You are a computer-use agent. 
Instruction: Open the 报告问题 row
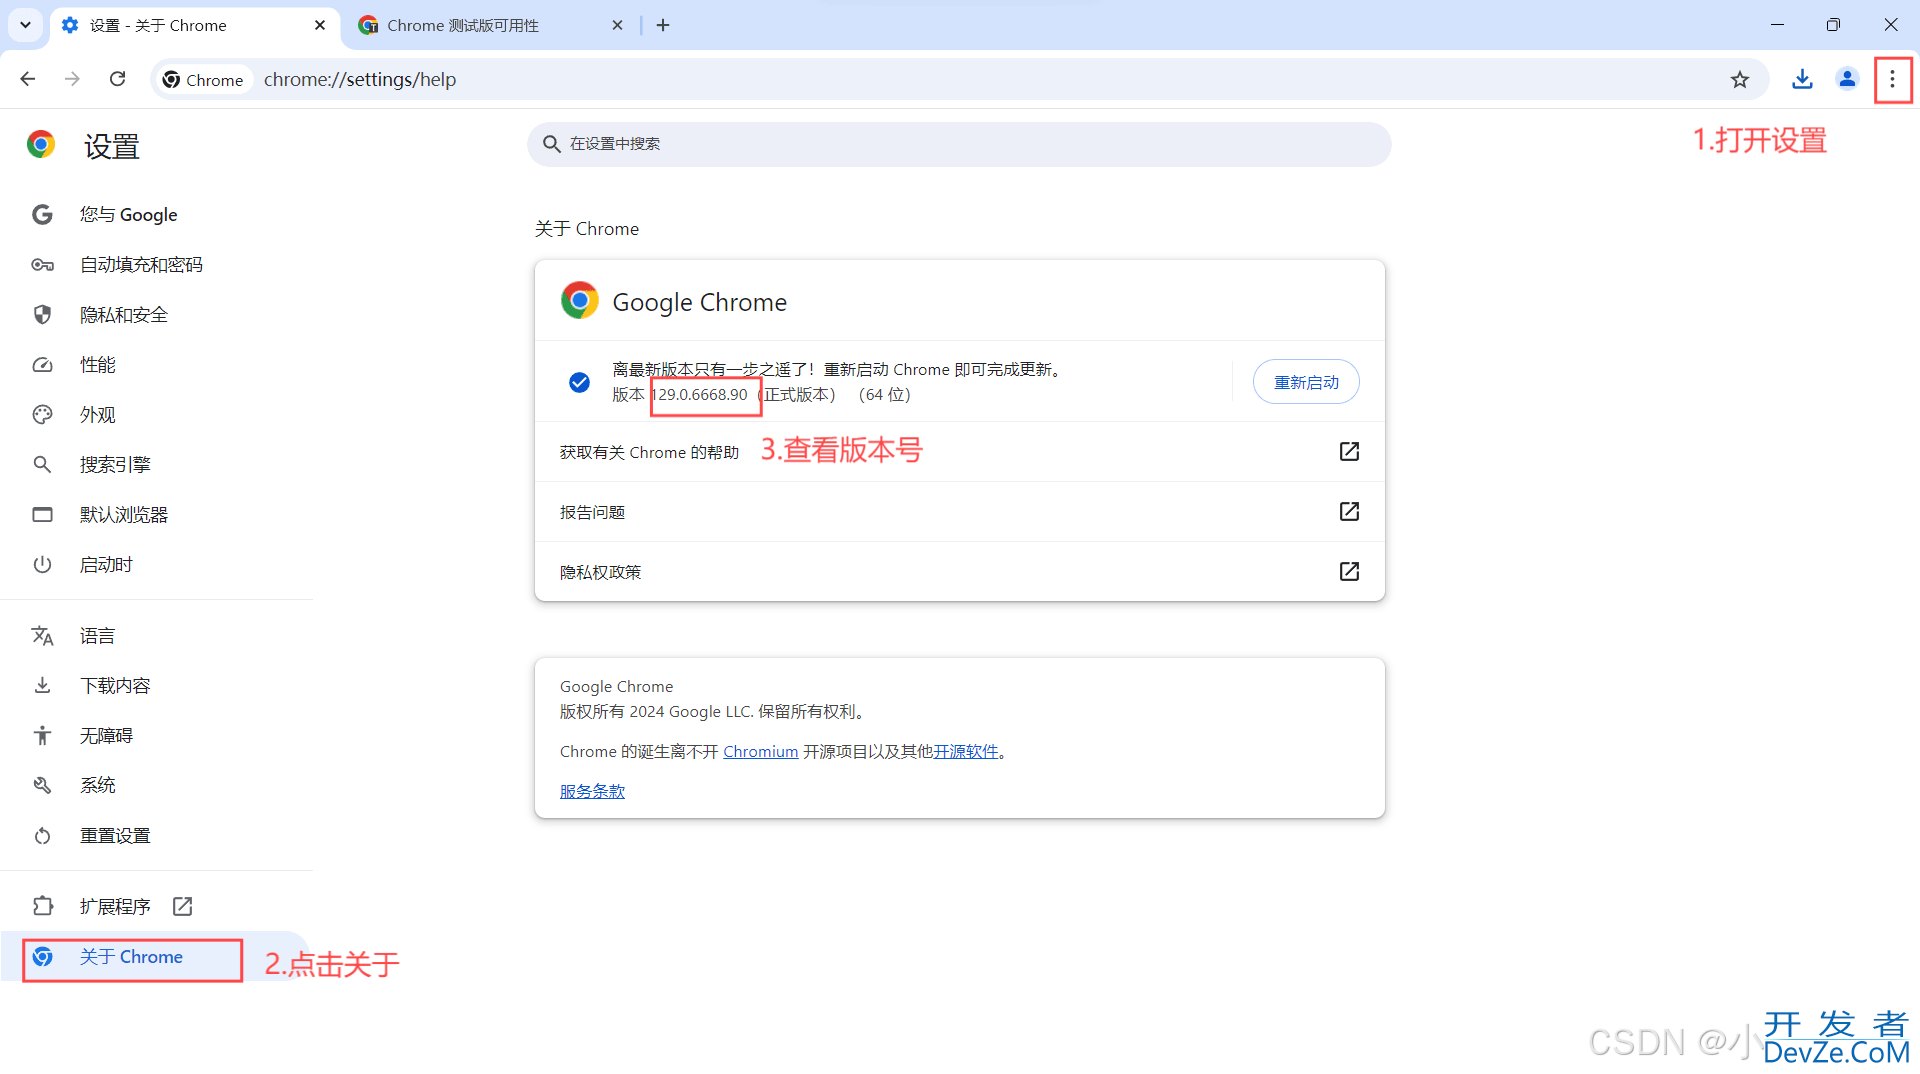pos(959,512)
